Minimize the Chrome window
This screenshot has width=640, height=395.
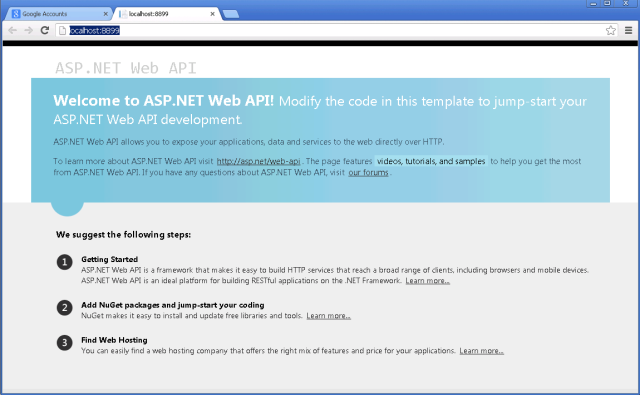(x=593, y=3)
